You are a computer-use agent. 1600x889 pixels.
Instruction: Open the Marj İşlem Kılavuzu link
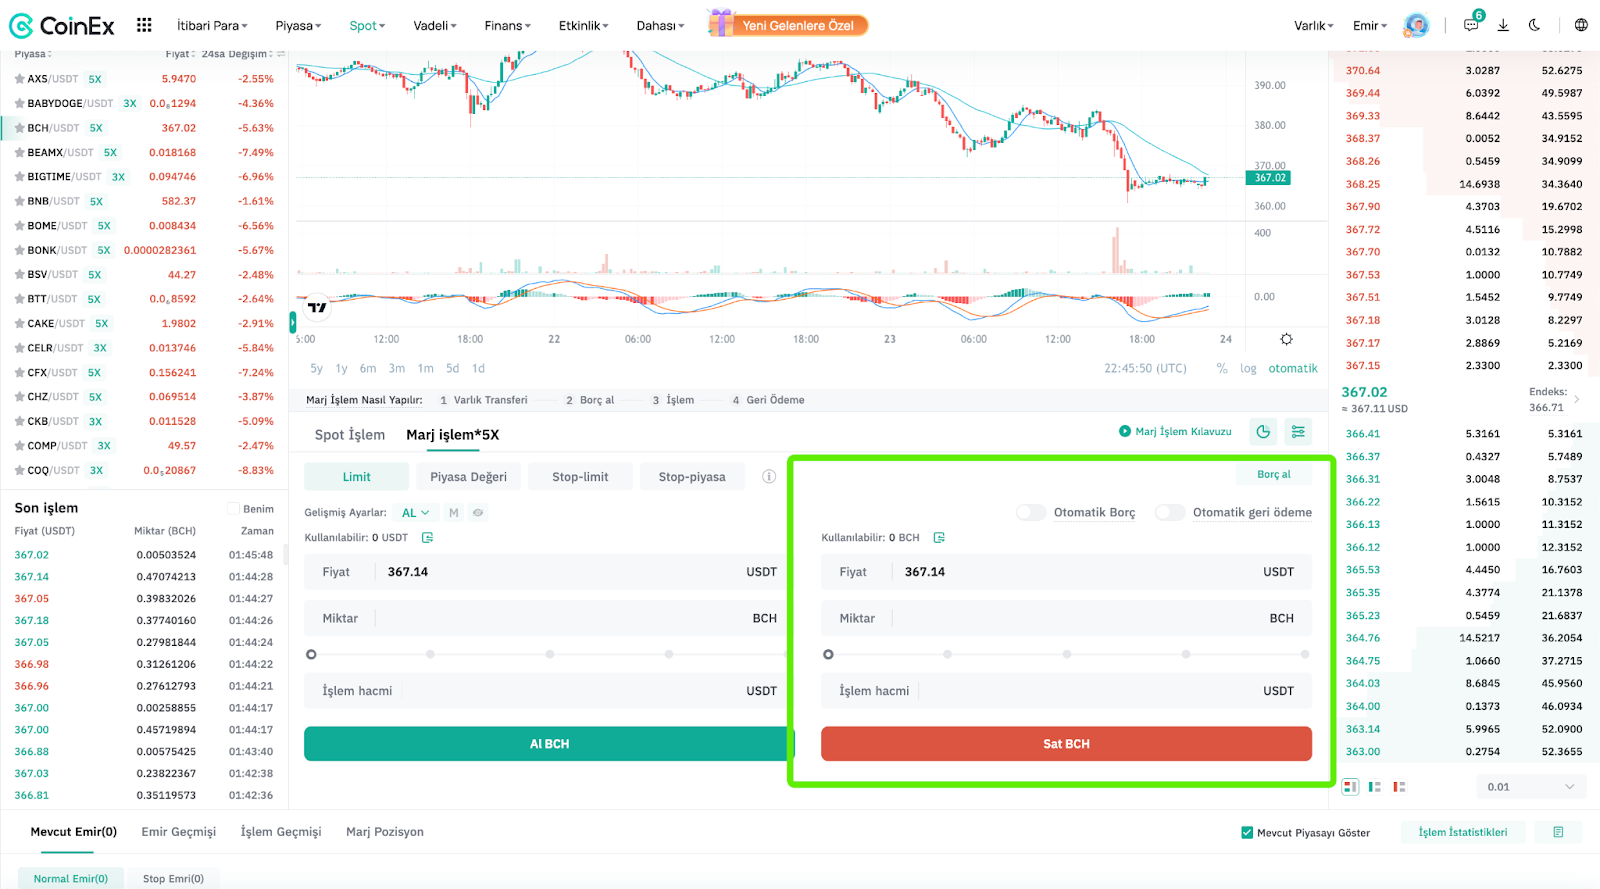point(1183,431)
